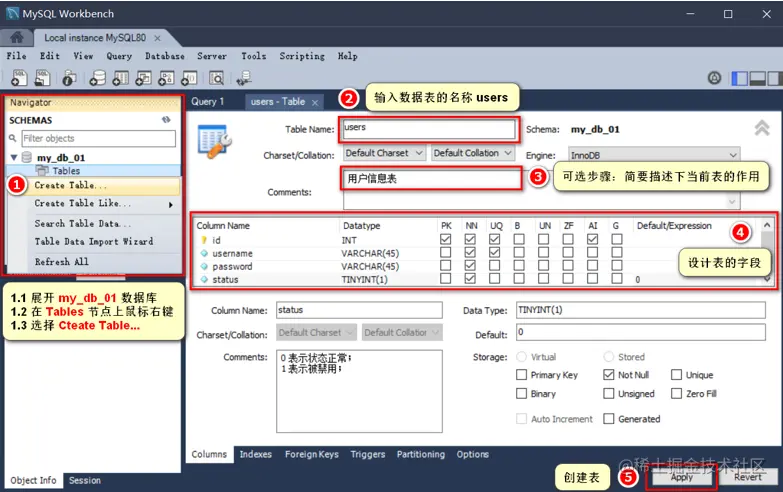Open the Session tab
783x492 pixels.
pos(85,480)
